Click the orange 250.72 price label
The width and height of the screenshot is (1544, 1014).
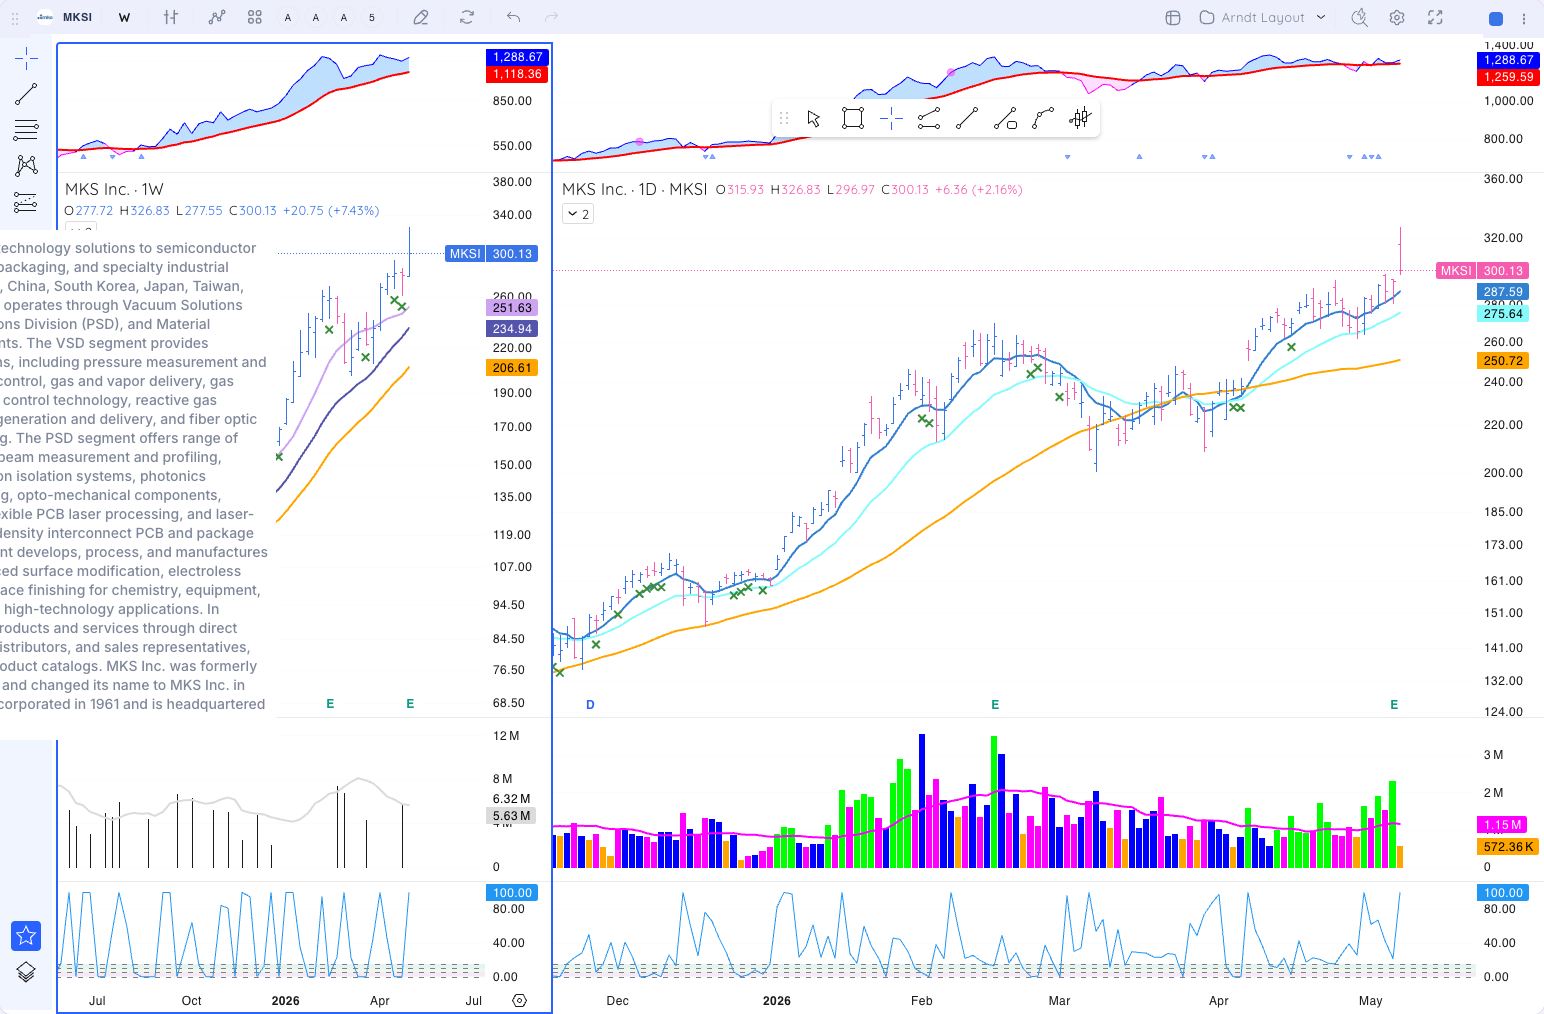click(1503, 361)
